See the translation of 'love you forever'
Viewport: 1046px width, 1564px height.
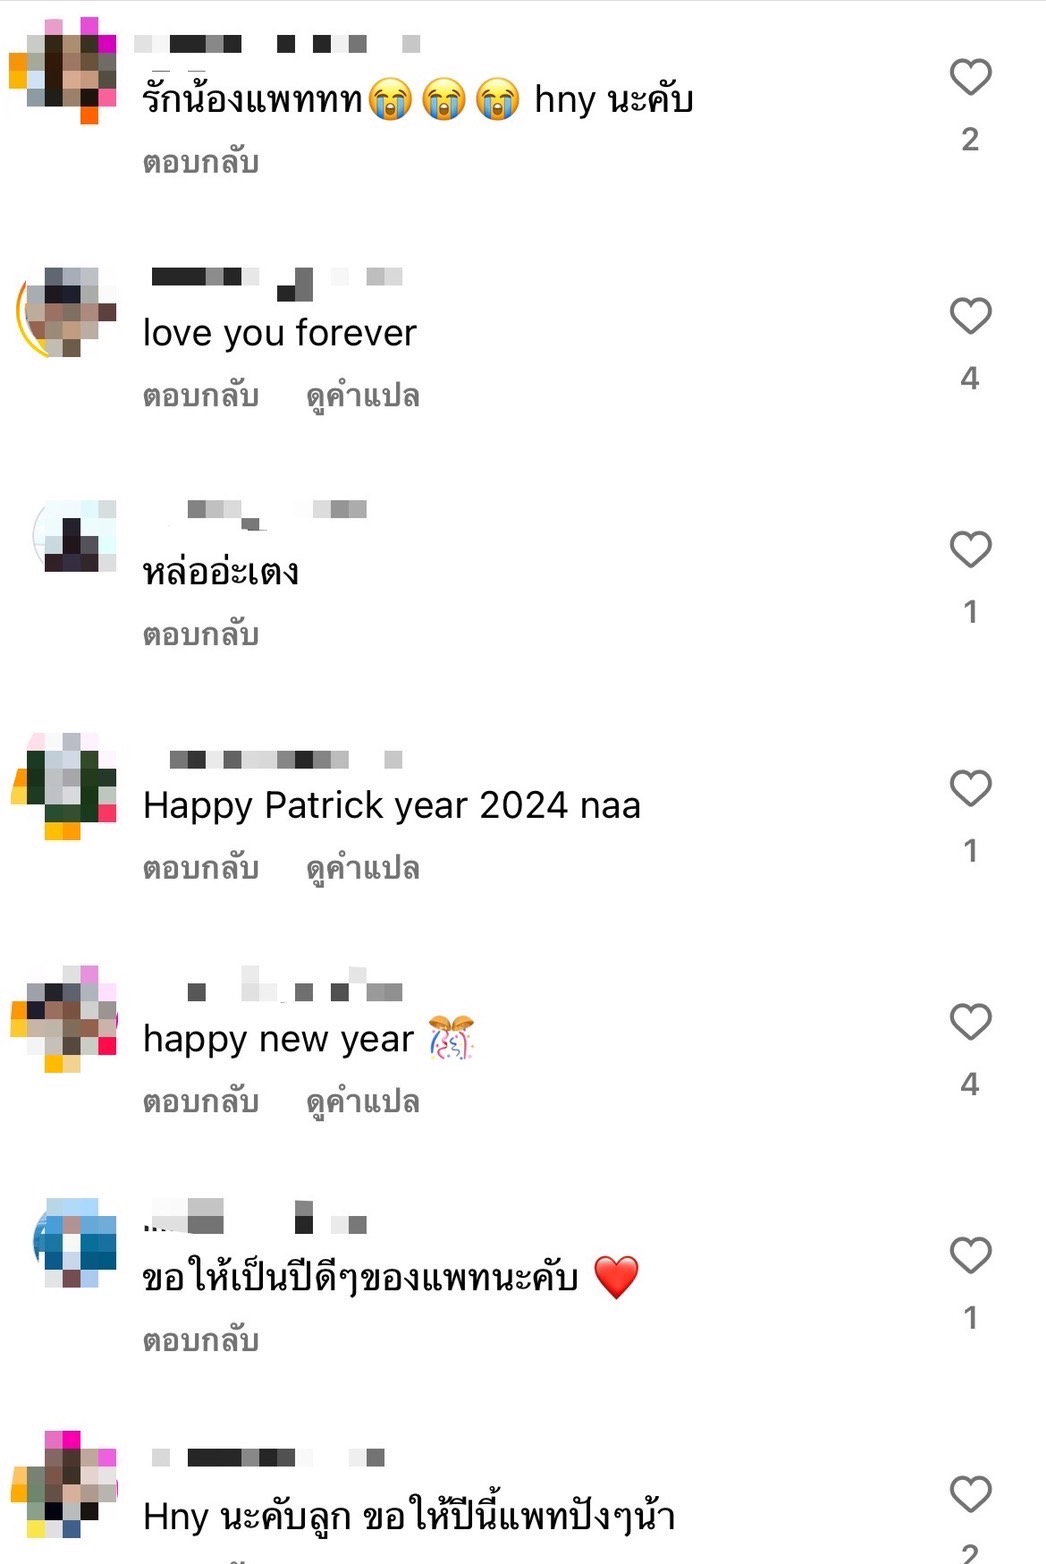[x=363, y=397]
